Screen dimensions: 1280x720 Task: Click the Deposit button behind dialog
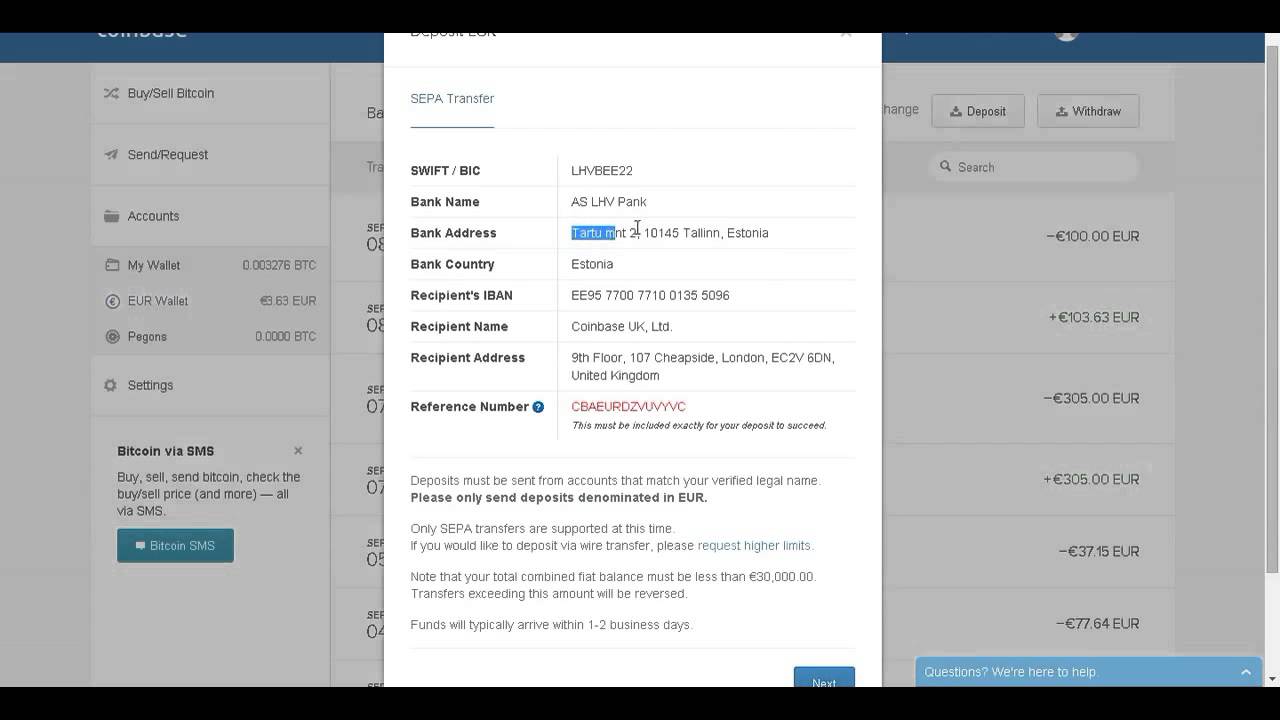pyautogui.click(x=978, y=111)
